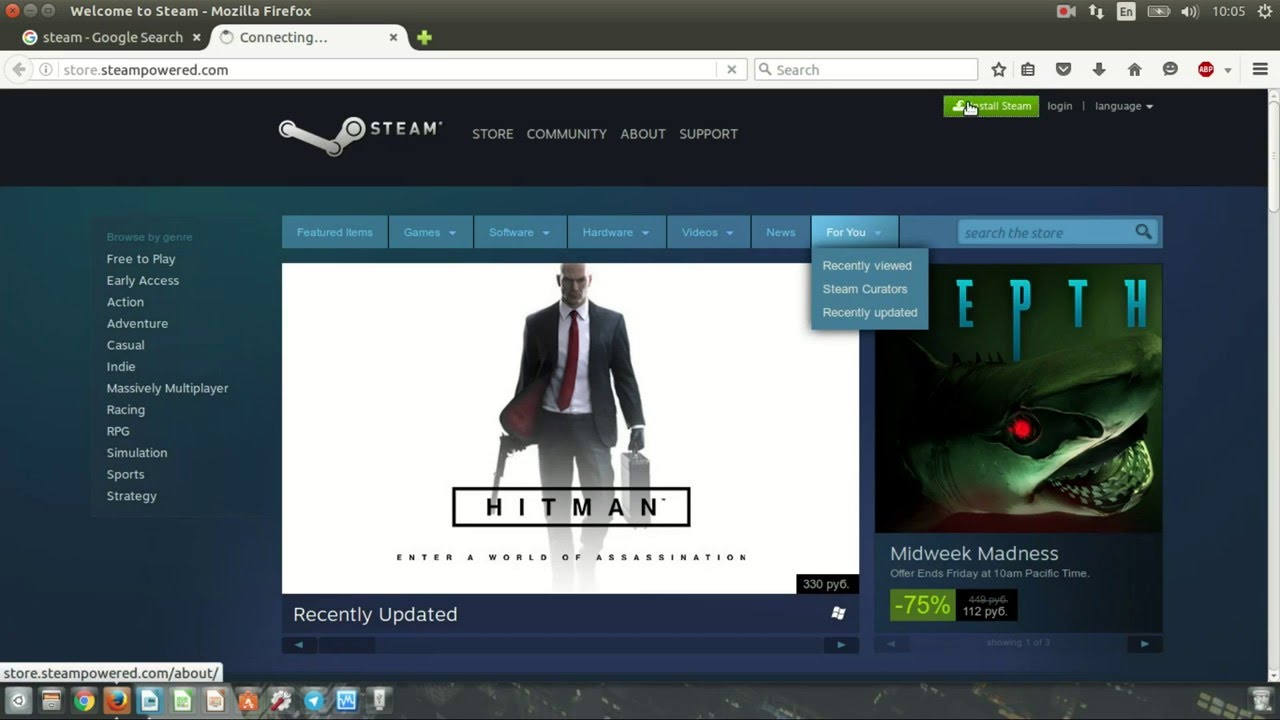The width and height of the screenshot is (1280, 720).
Task: Stop loading with the X in the address bar
Action: click(731, 70)
